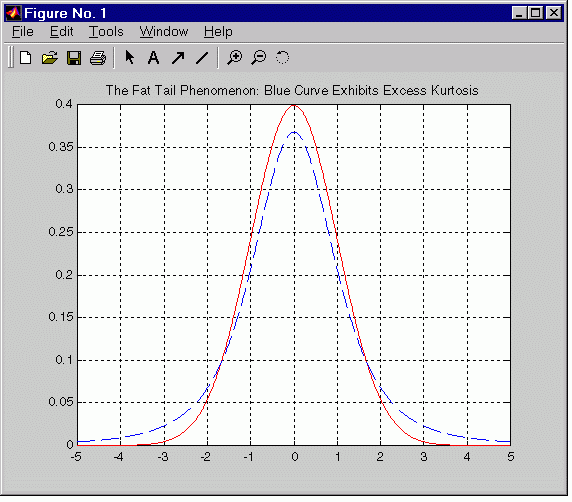The height and width of the screenshot is (502, 572).
Task: Open the File menu
Action: [x=23, y=32]
